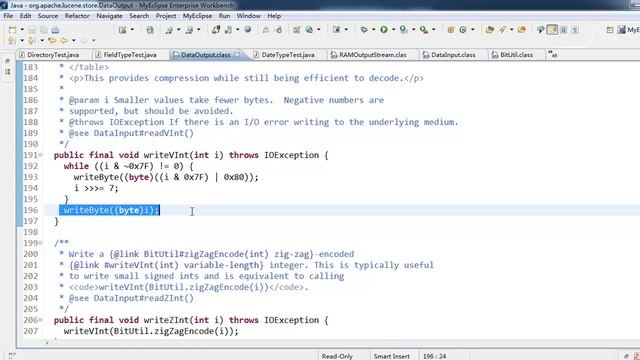Screen dimensions: 640x360
Task: Click the top icon in the left sidebar
Action: pyautogui.click(x=7, y=61)
